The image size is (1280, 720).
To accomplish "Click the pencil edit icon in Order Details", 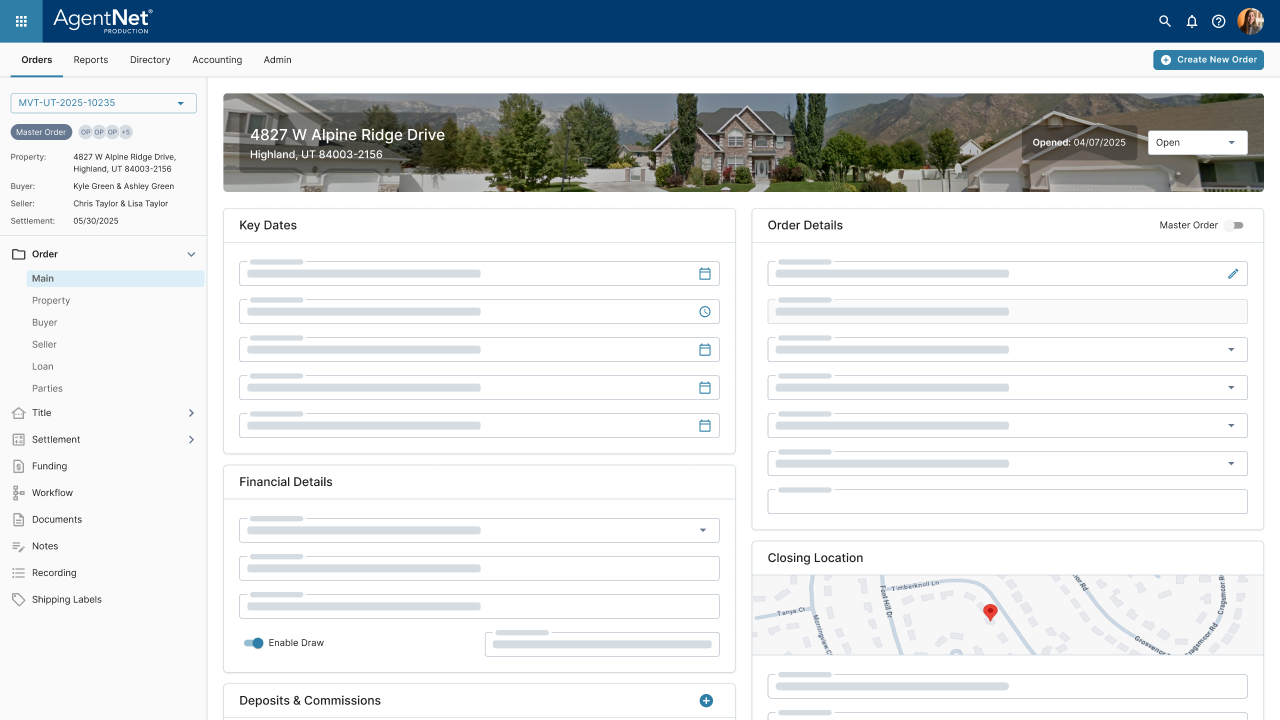I will coord(1233,274).
